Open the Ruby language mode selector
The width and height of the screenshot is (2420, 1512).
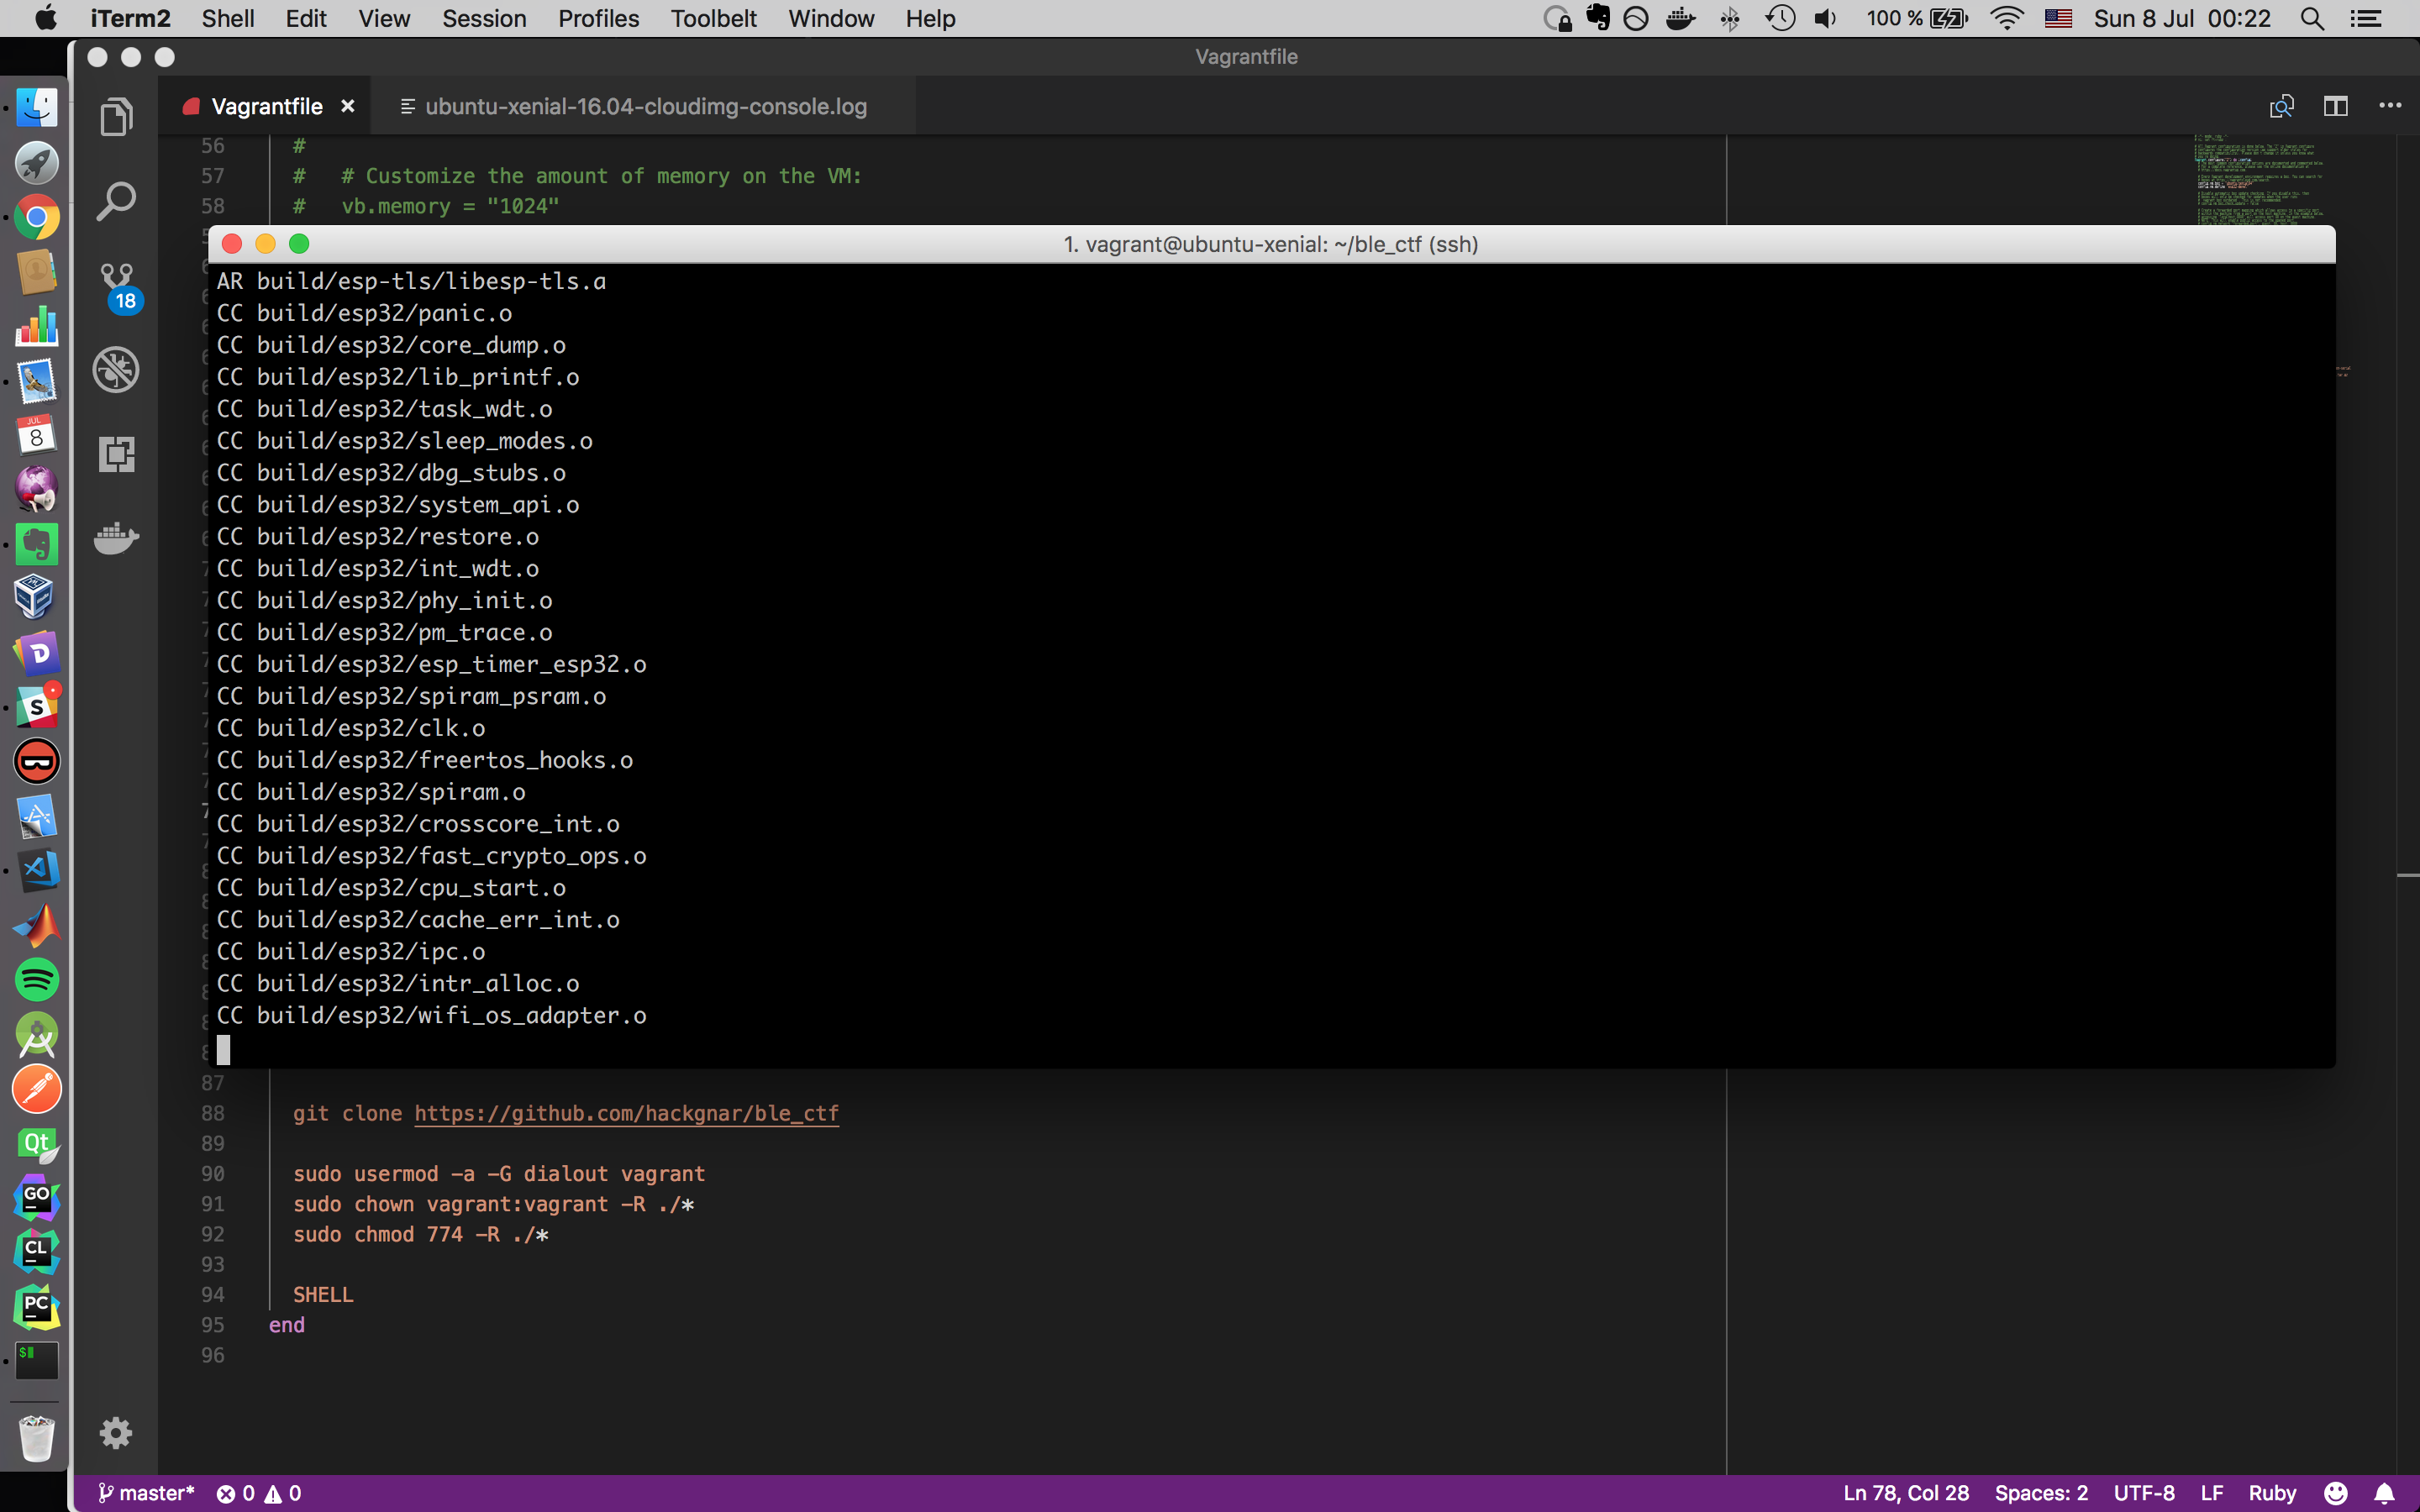coord(2272,1493)
